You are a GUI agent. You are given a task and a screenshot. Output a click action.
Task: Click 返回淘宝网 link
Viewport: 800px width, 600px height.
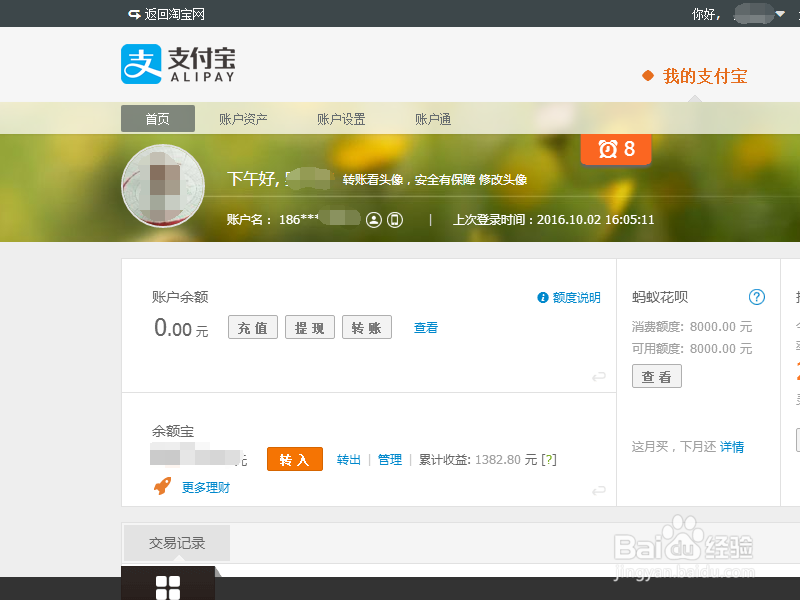tap(174, 14)
